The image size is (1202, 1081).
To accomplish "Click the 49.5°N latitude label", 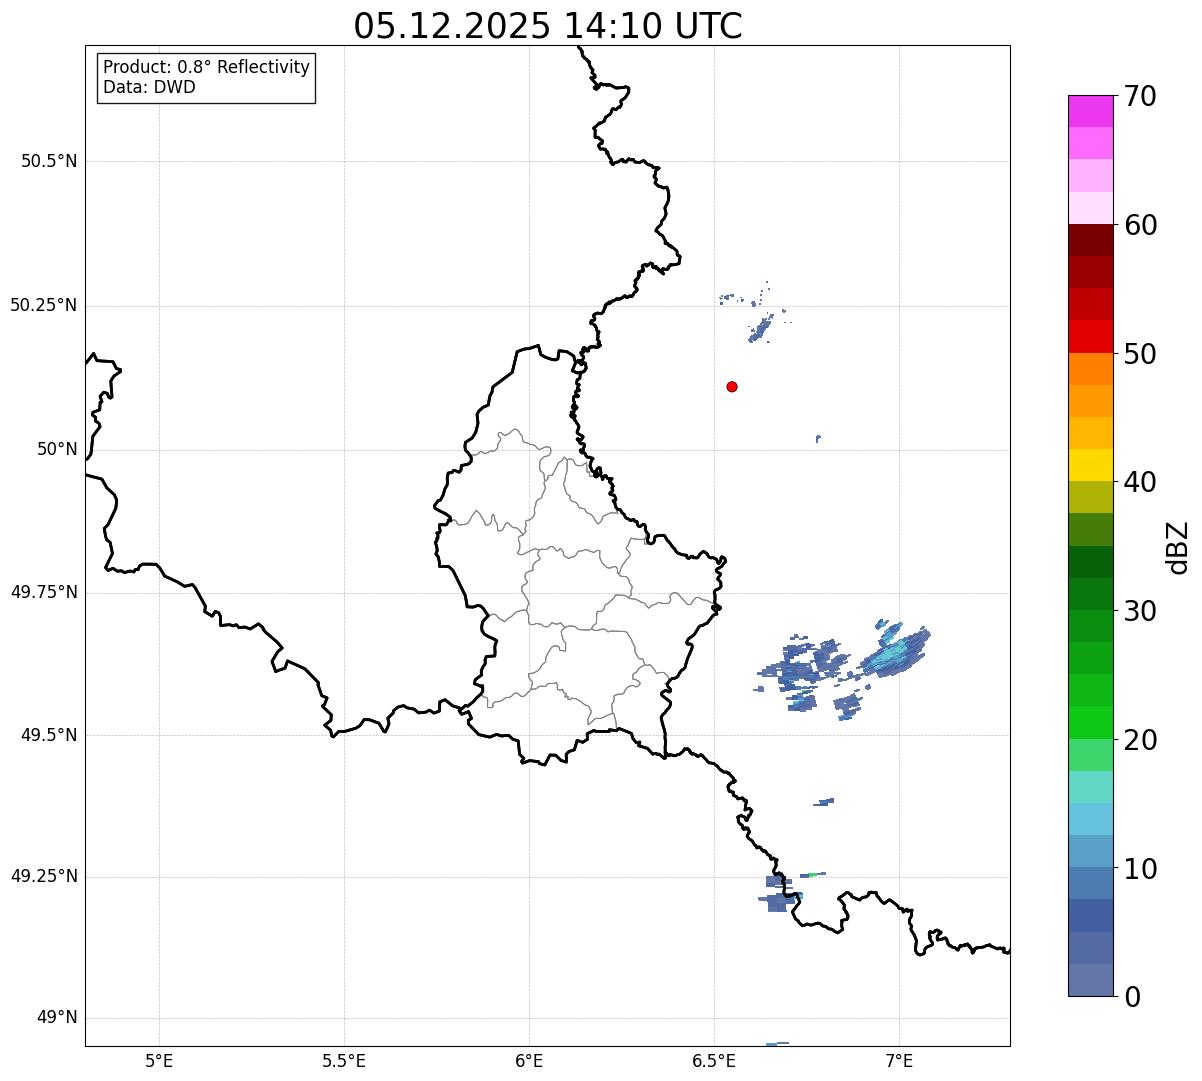I will [49, 735].
